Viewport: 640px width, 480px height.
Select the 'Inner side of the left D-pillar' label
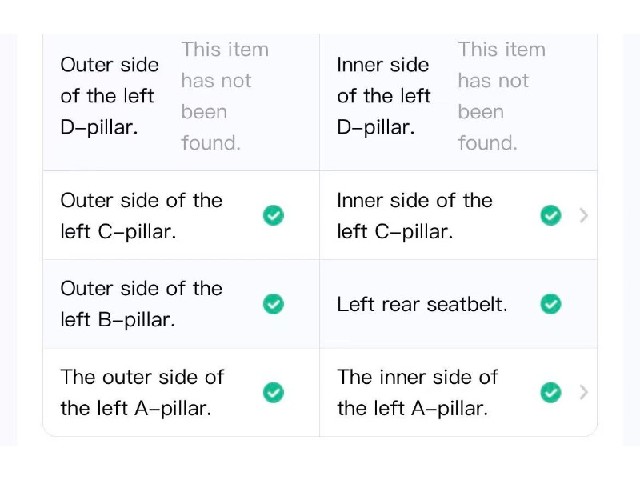pos(384,96)
